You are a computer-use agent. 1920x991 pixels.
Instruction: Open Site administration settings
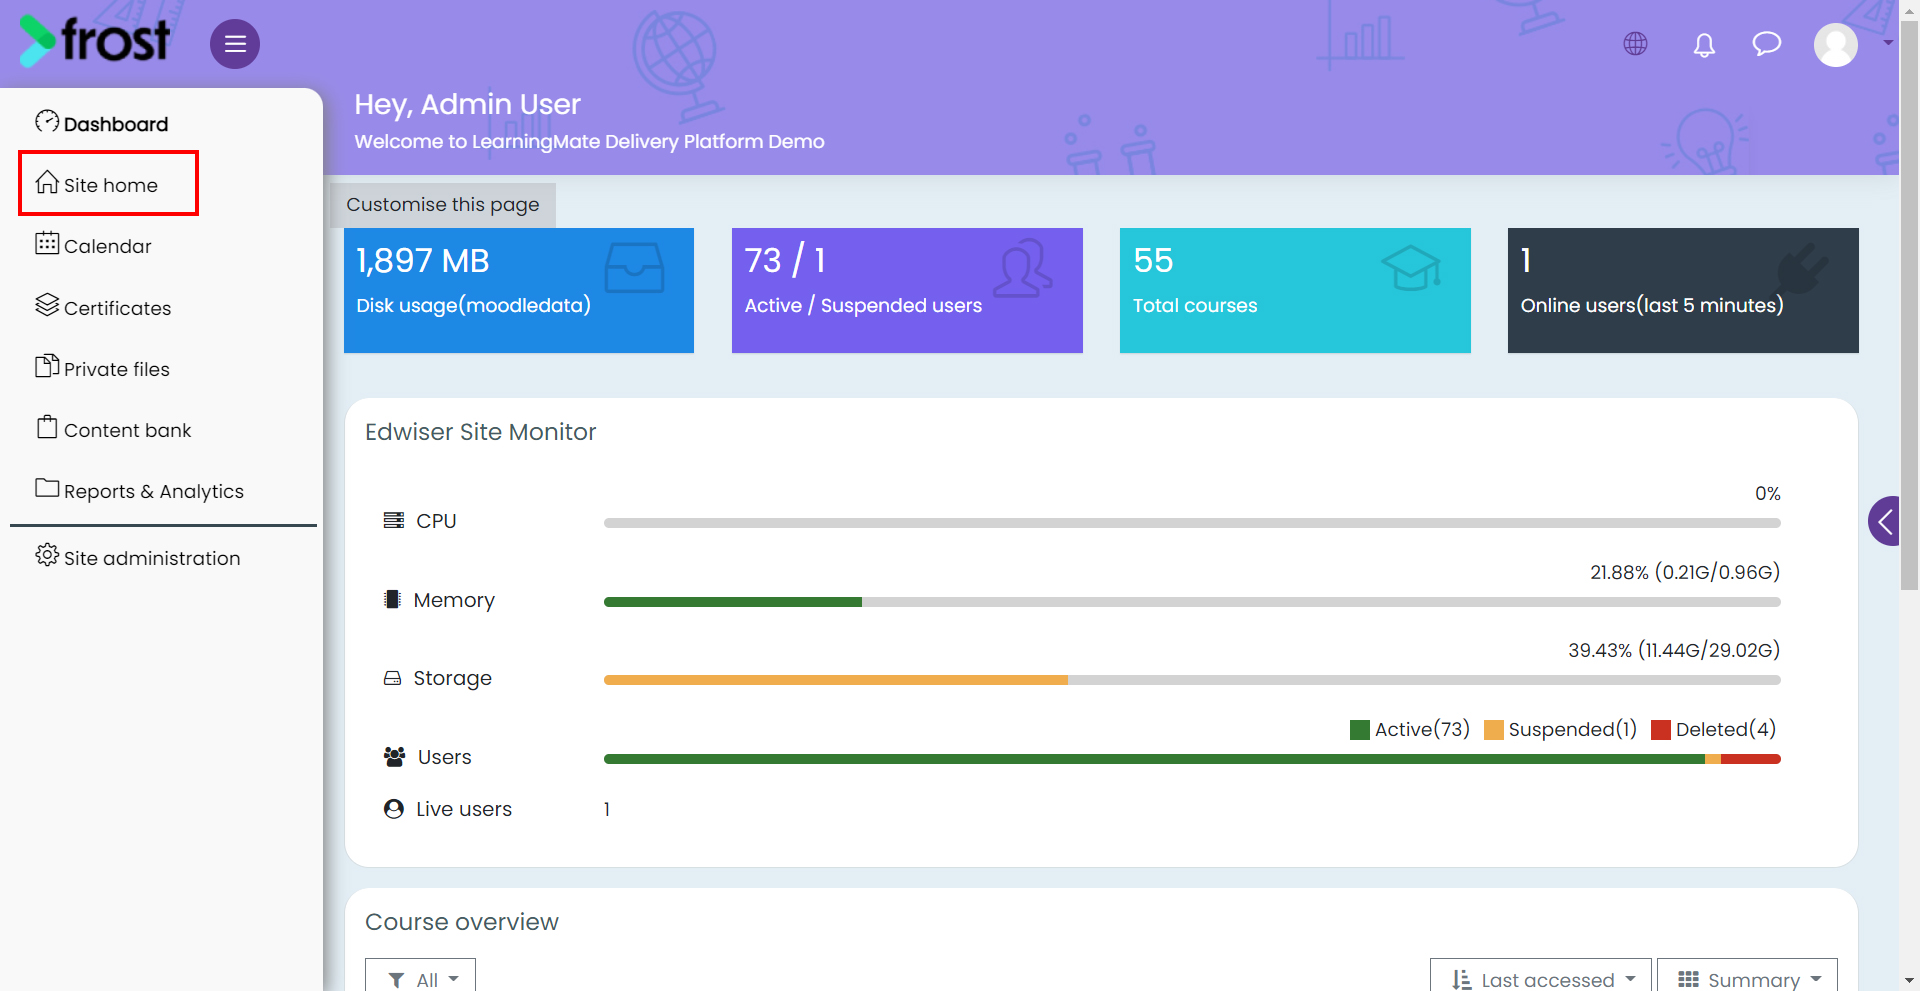tap(138, 557)
